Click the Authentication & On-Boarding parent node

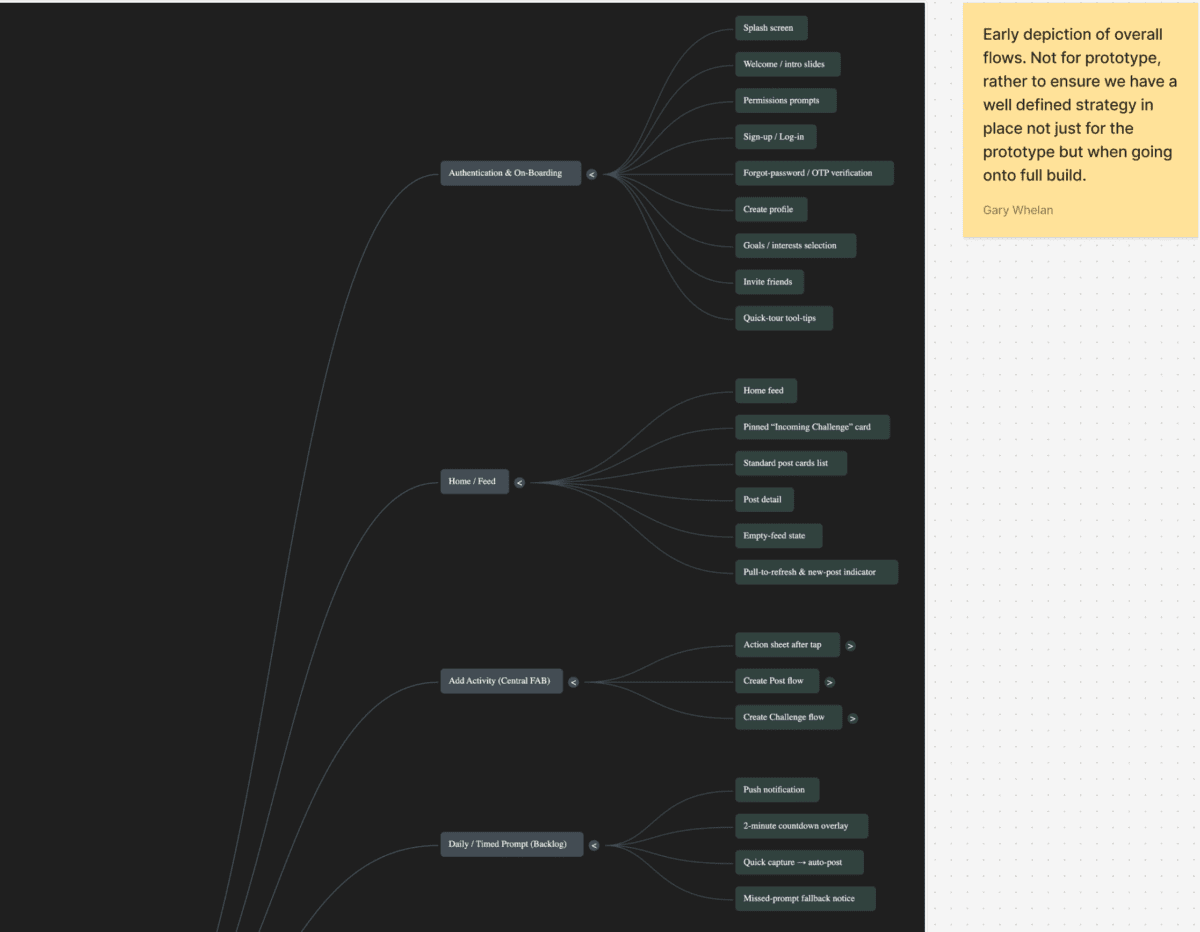(x=507, y=173)
